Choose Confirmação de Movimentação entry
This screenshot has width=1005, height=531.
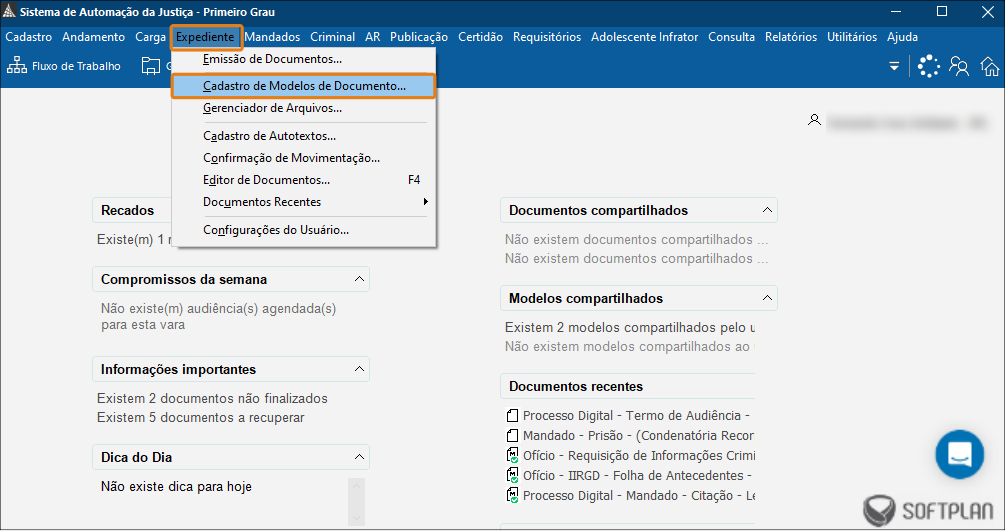coord(304,158)
